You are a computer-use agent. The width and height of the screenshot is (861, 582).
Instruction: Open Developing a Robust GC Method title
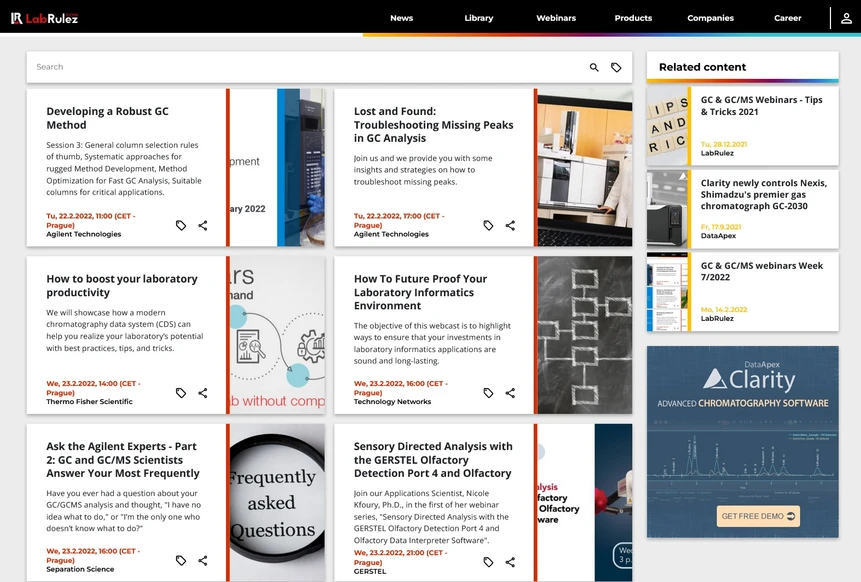pyautogui.click(x=107, y=118)
